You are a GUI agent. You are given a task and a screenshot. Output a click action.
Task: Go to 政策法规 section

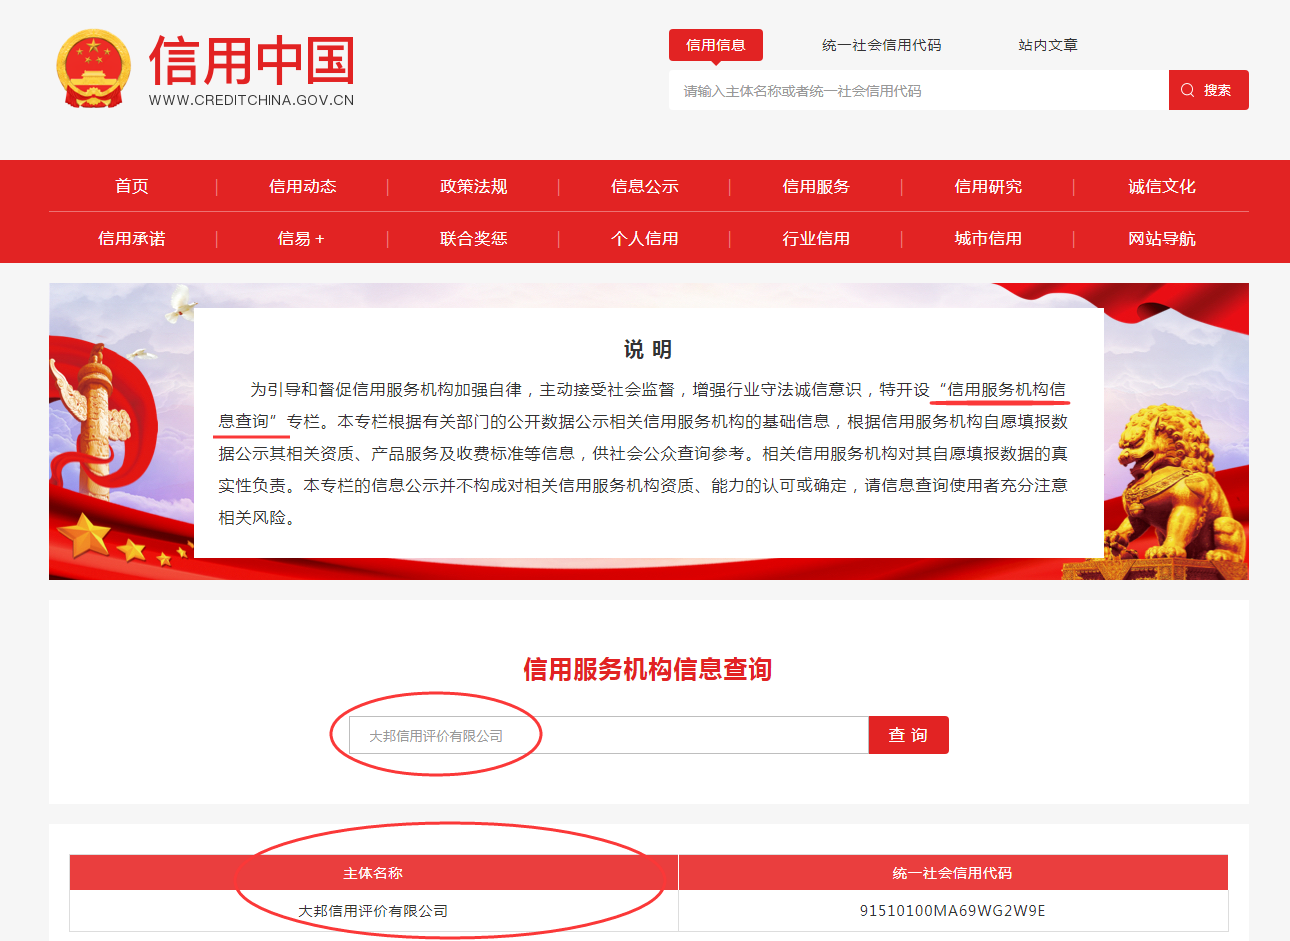(474, 186)
